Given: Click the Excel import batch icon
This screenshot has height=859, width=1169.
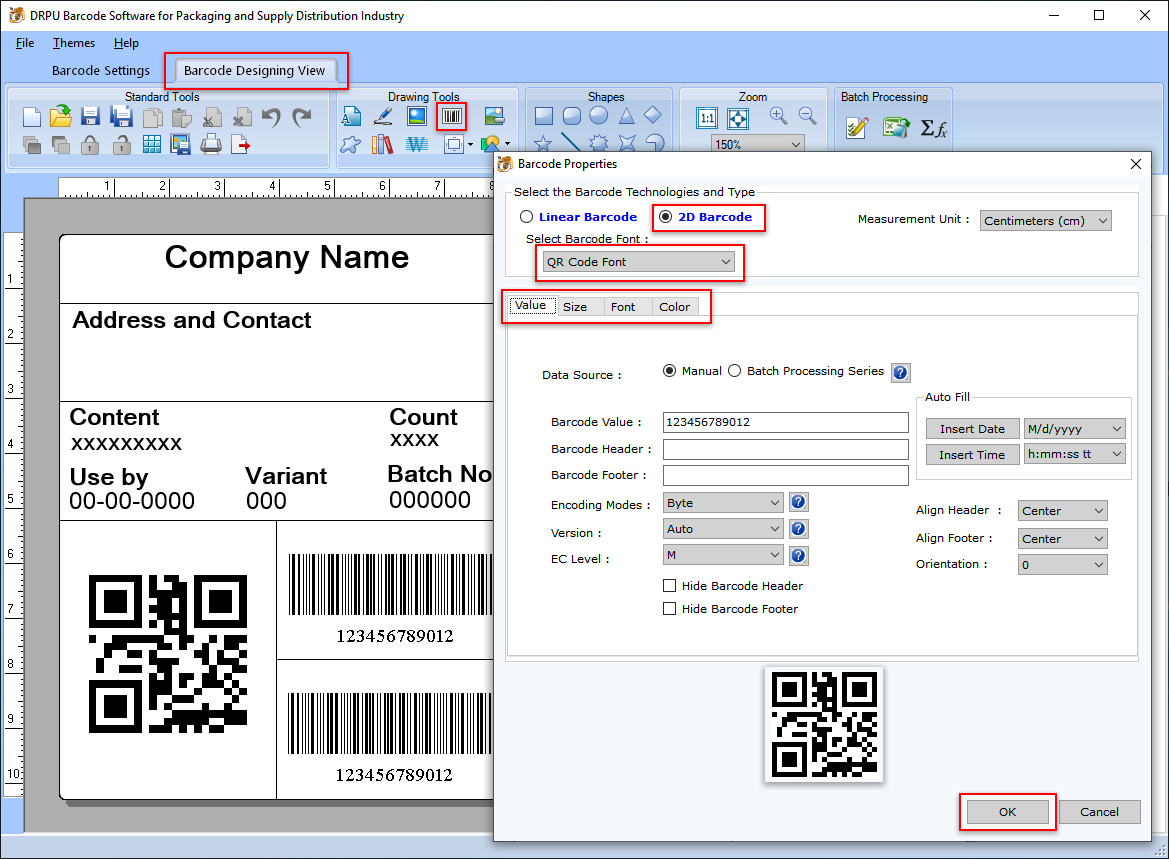Looking at the screenshot, I should click(896, 128).
